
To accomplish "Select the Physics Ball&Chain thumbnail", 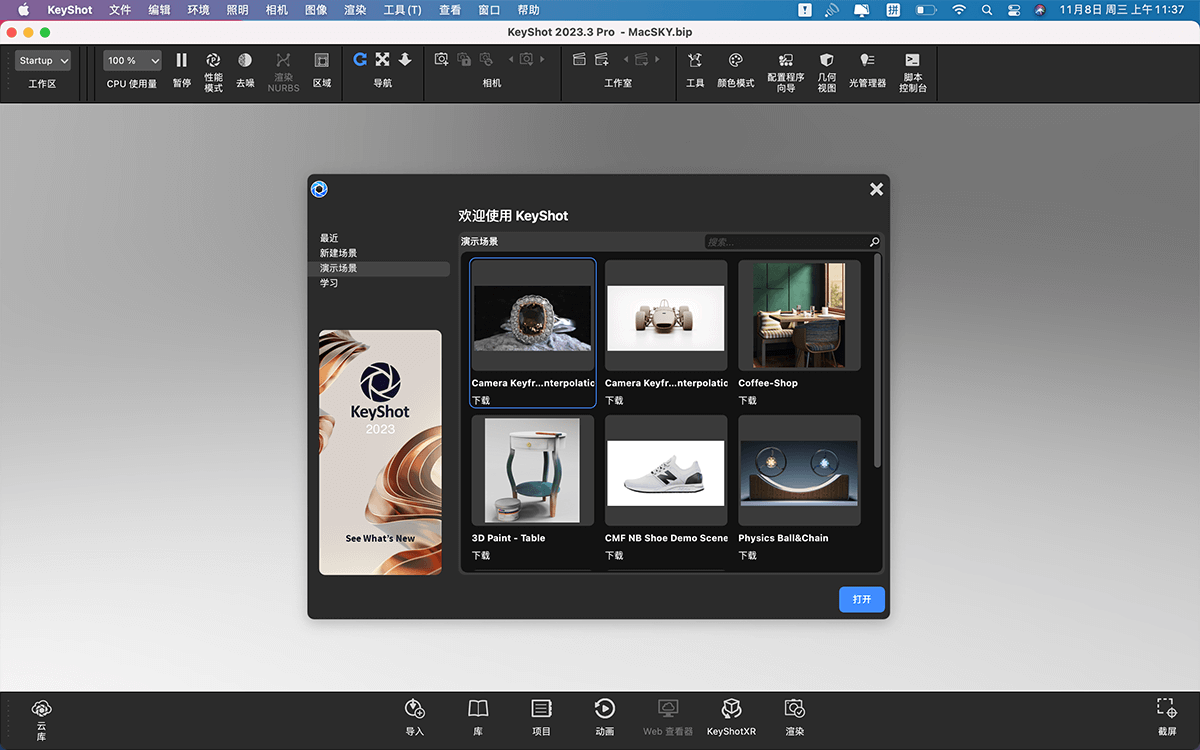I will (x=799, y=470).
